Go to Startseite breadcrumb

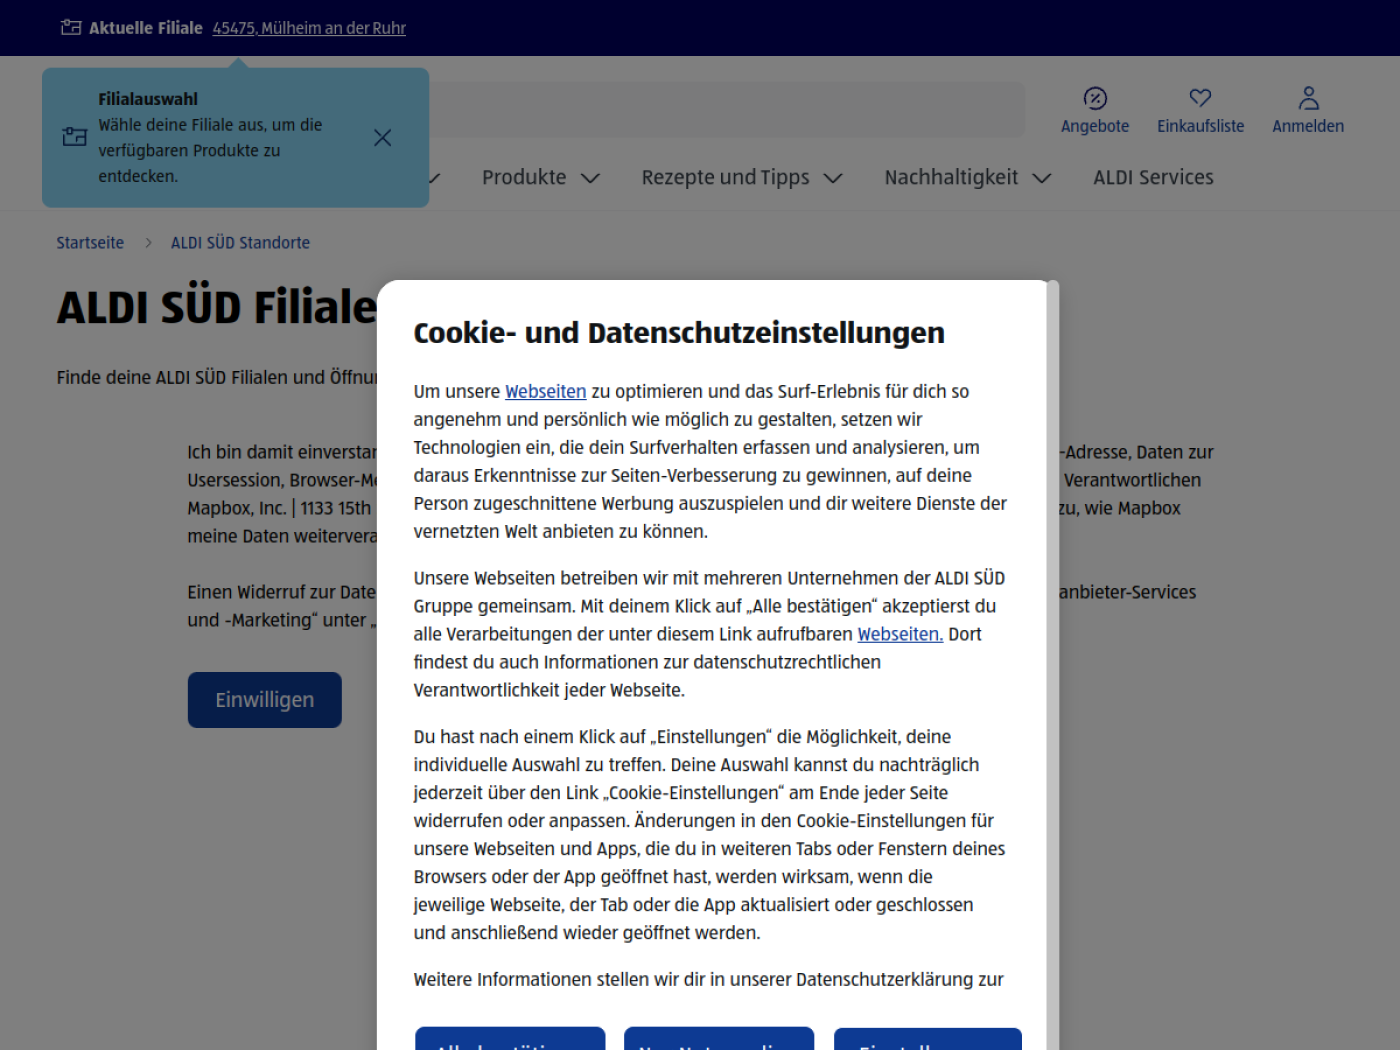pyautogui.click(x=90, y=243)
